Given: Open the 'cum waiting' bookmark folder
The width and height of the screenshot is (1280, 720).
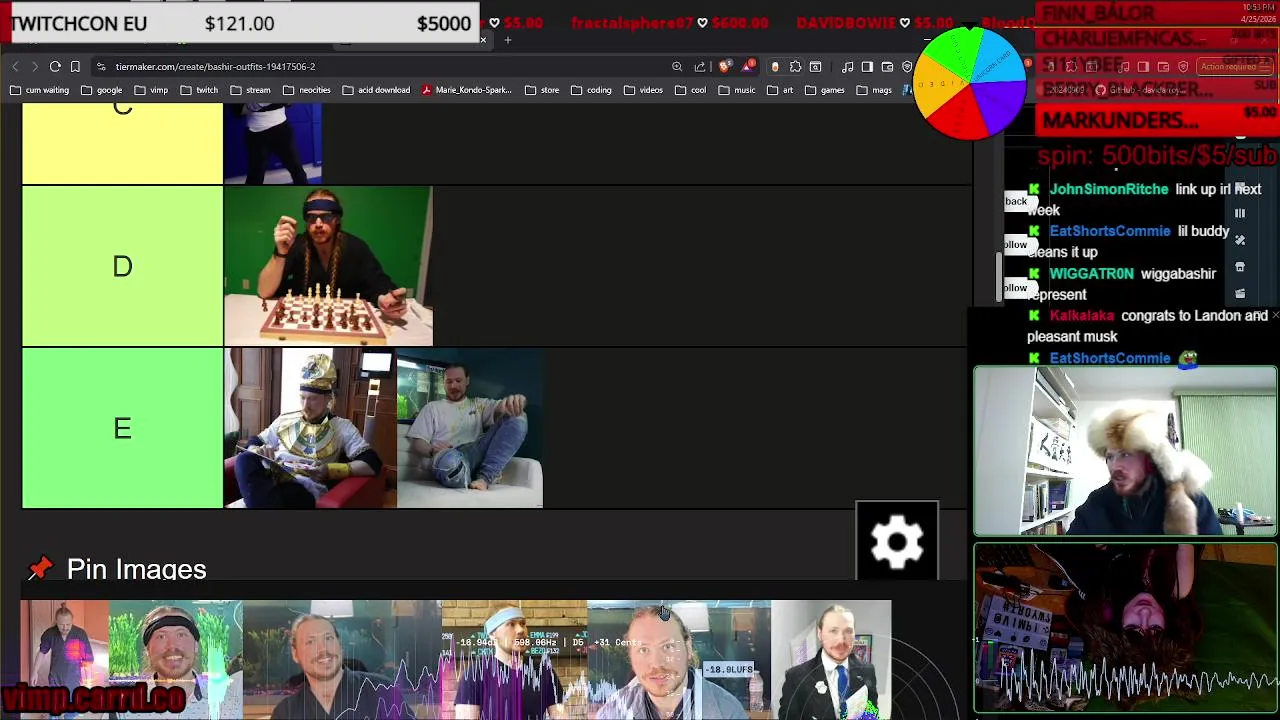Looking at the screenshot, I should coord(40,90).
